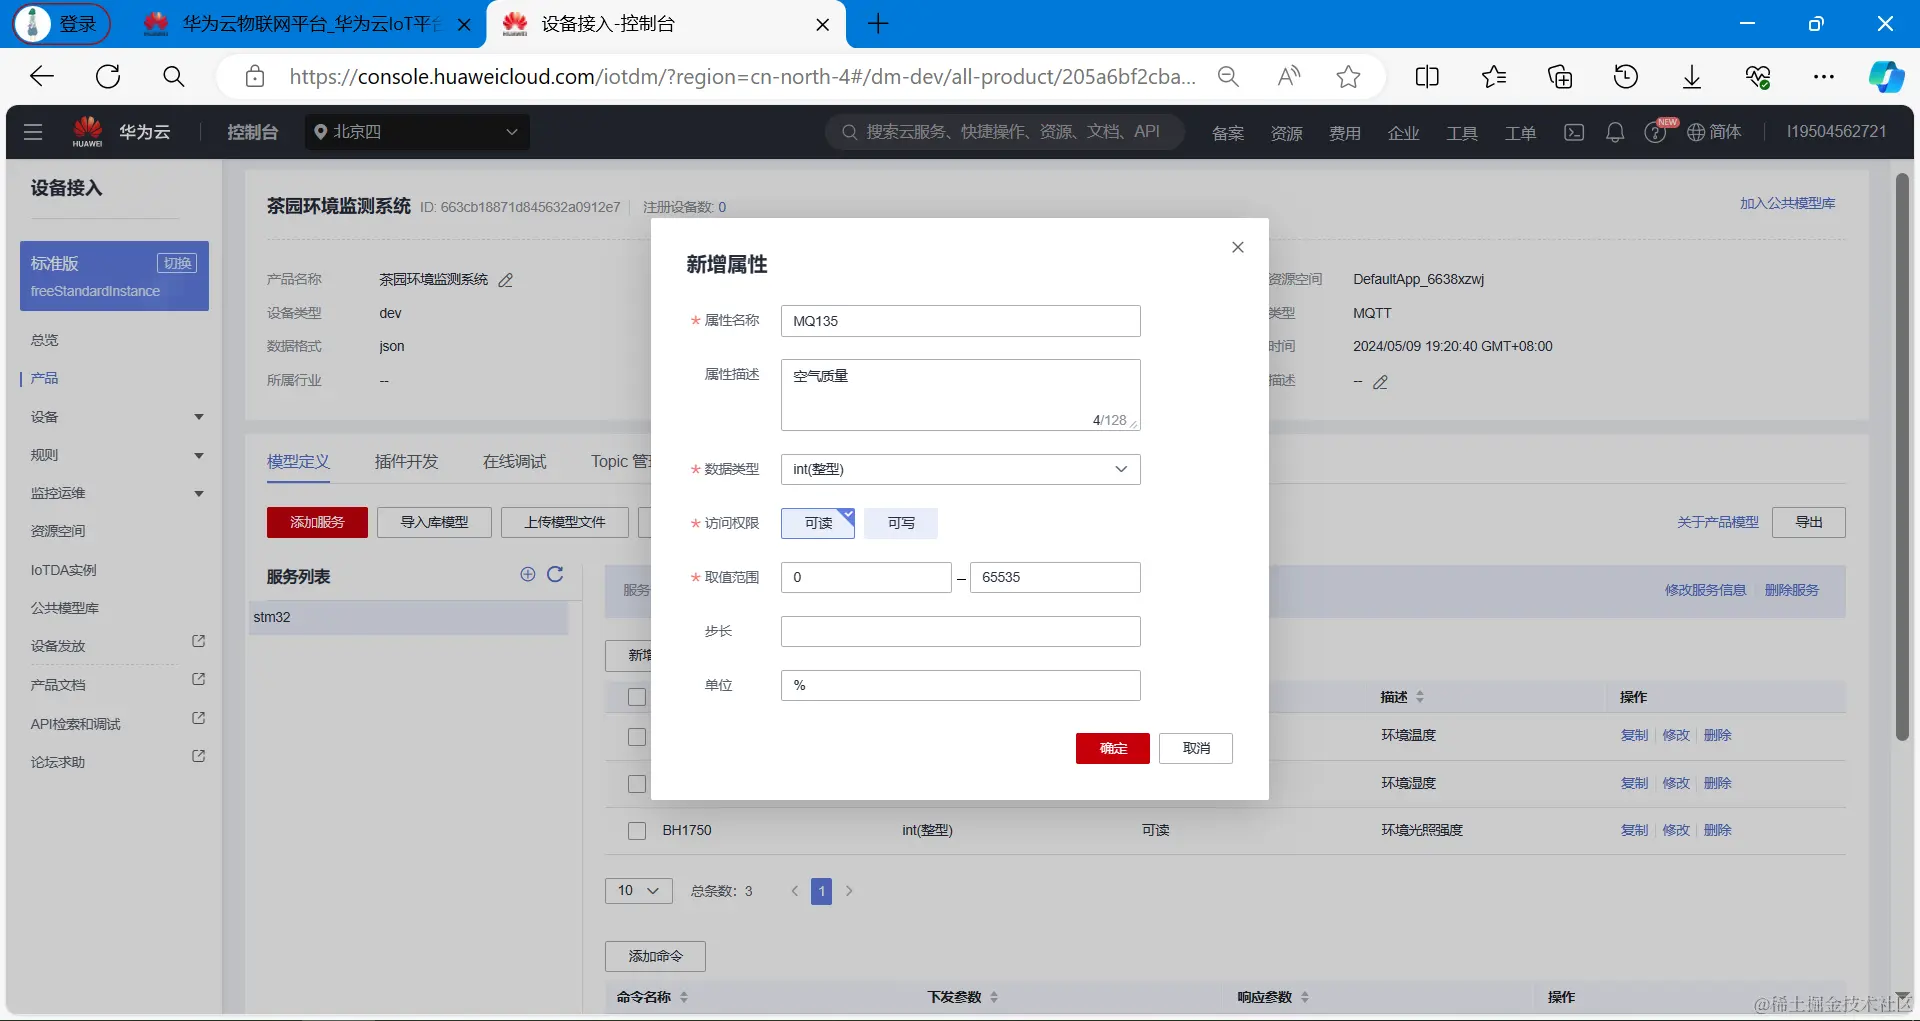Toggle 可读 access permission

pyautogui.click(x=818, y=523)
